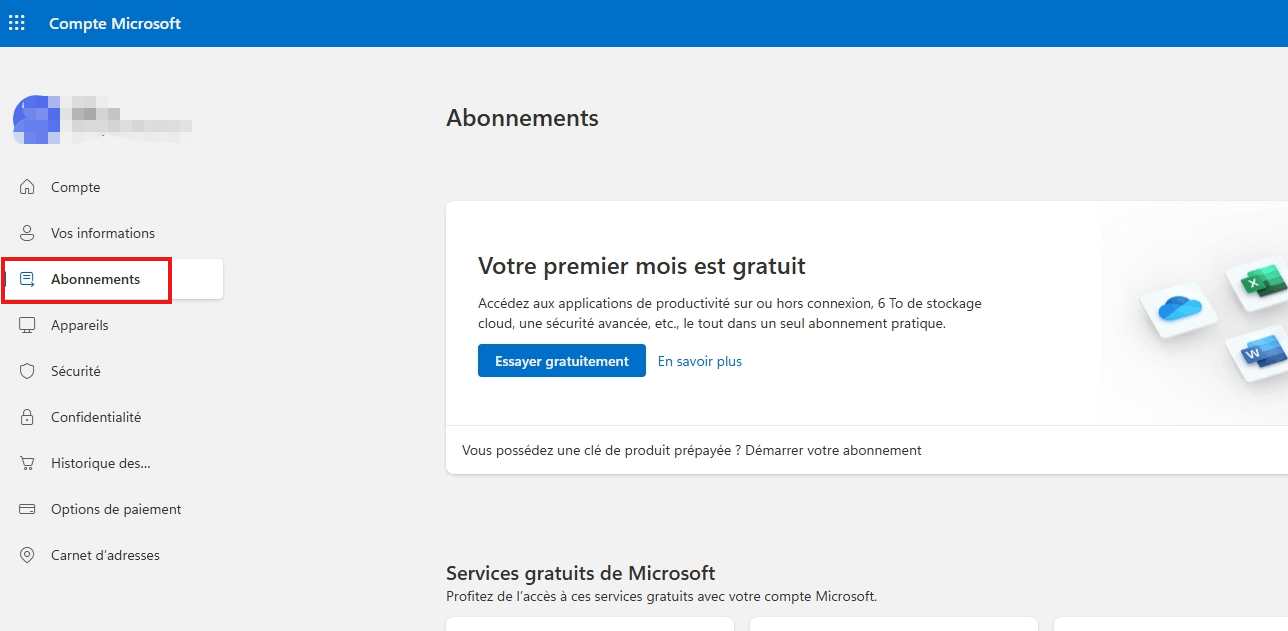The image size is (1288, 631).
Task: Click the paragraph starting Accédez aux applications
Action: coord(730,313)
